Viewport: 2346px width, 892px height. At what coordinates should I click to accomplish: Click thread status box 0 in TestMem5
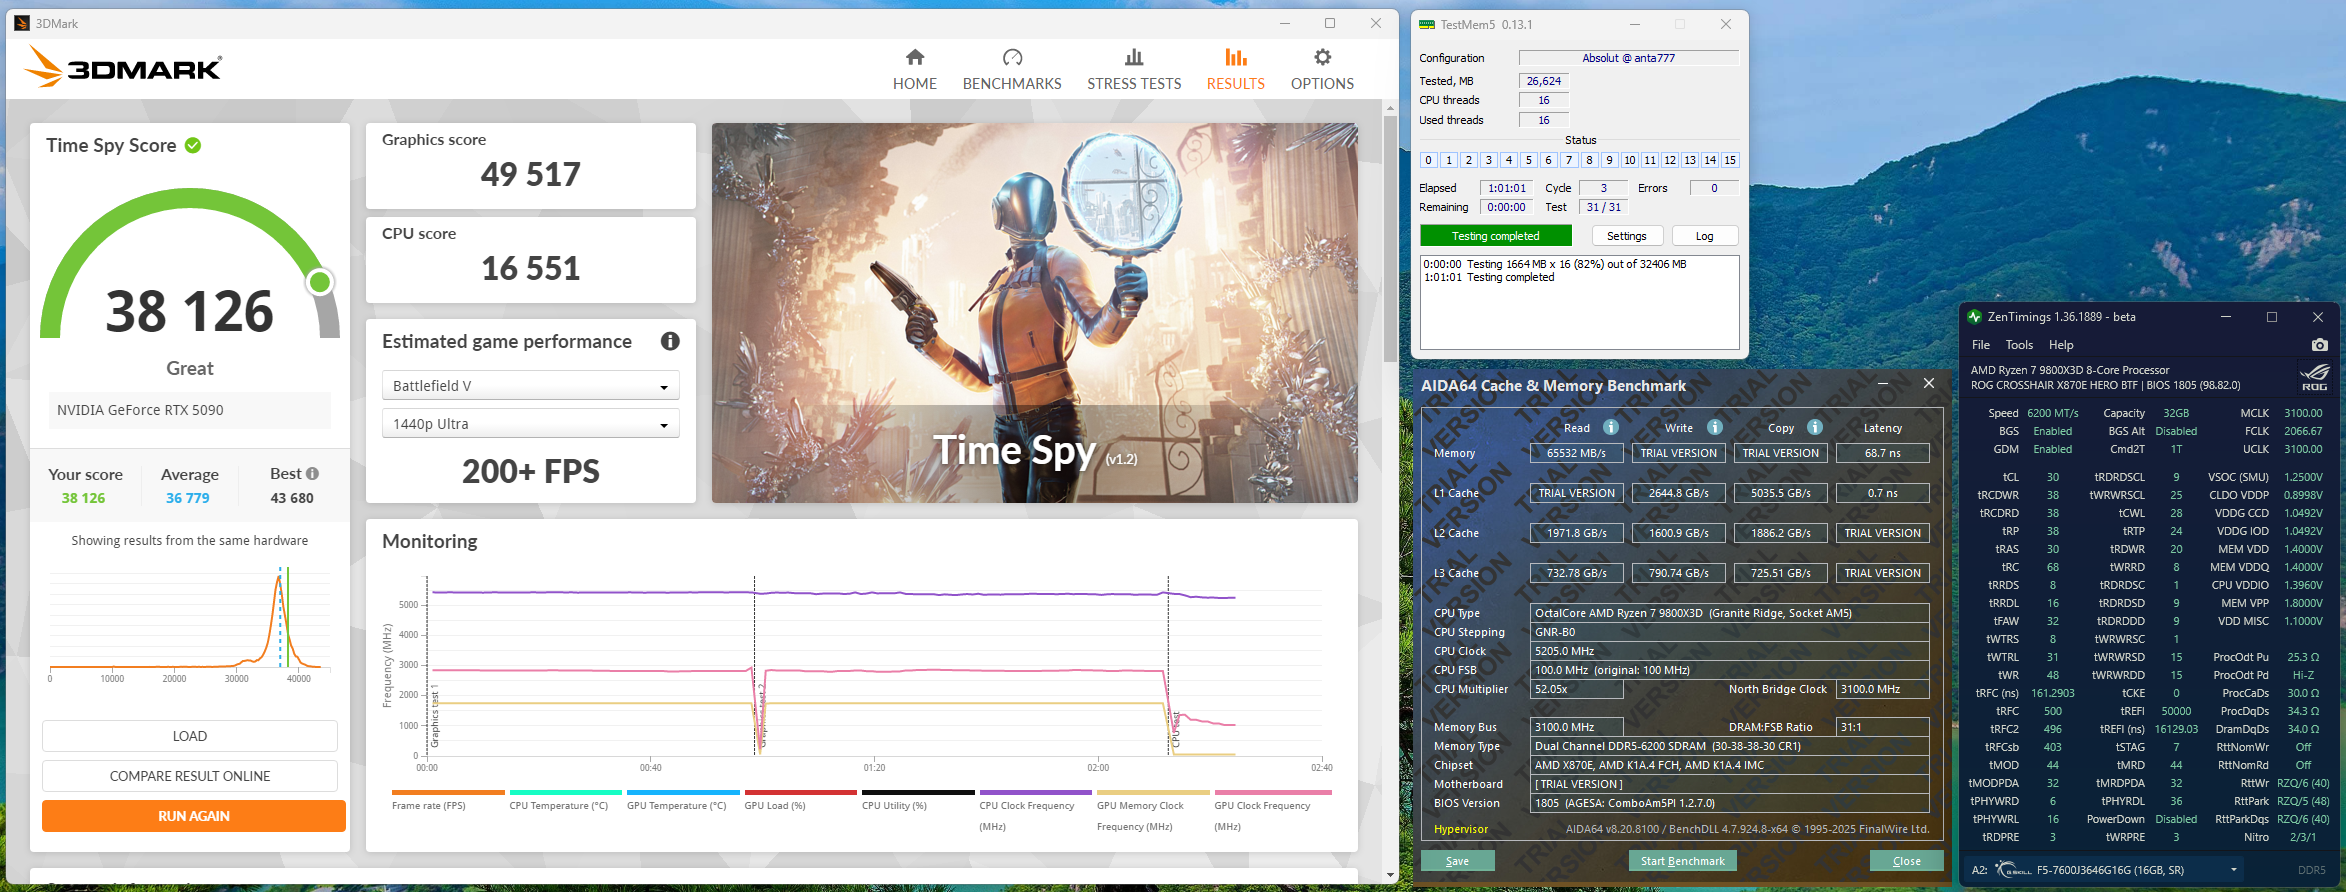(x=1429, y=160)
